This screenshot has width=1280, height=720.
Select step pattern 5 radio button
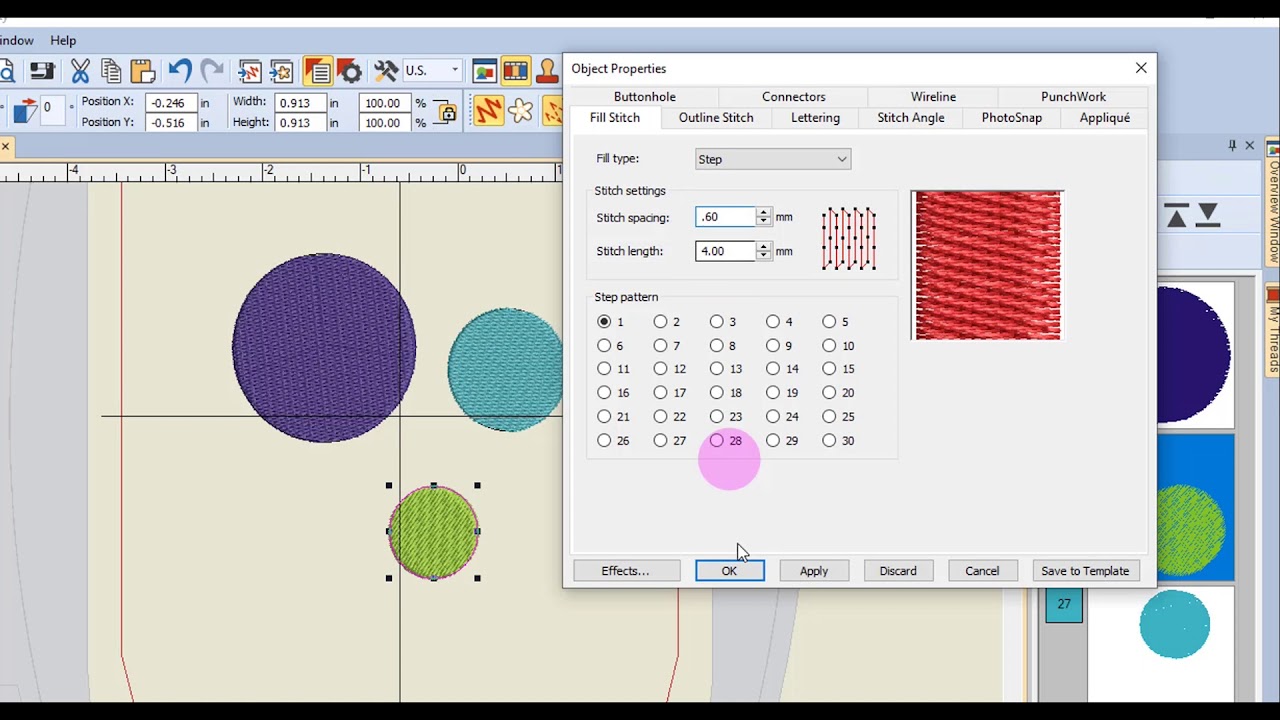[x=829, y=322]
